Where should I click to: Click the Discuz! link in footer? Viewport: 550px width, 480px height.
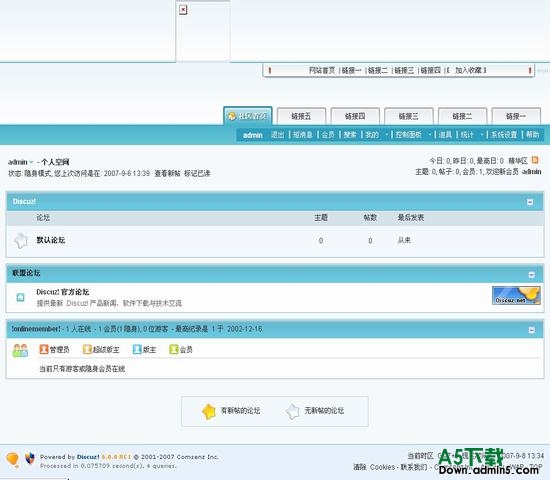(x=88, y=457)
